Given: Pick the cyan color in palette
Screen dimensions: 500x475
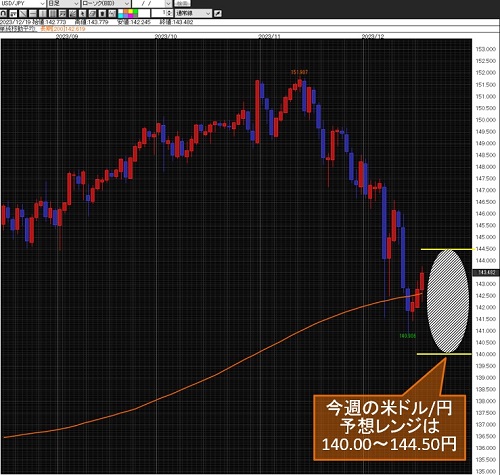Looking at the screenshot, I should point(121,16).
